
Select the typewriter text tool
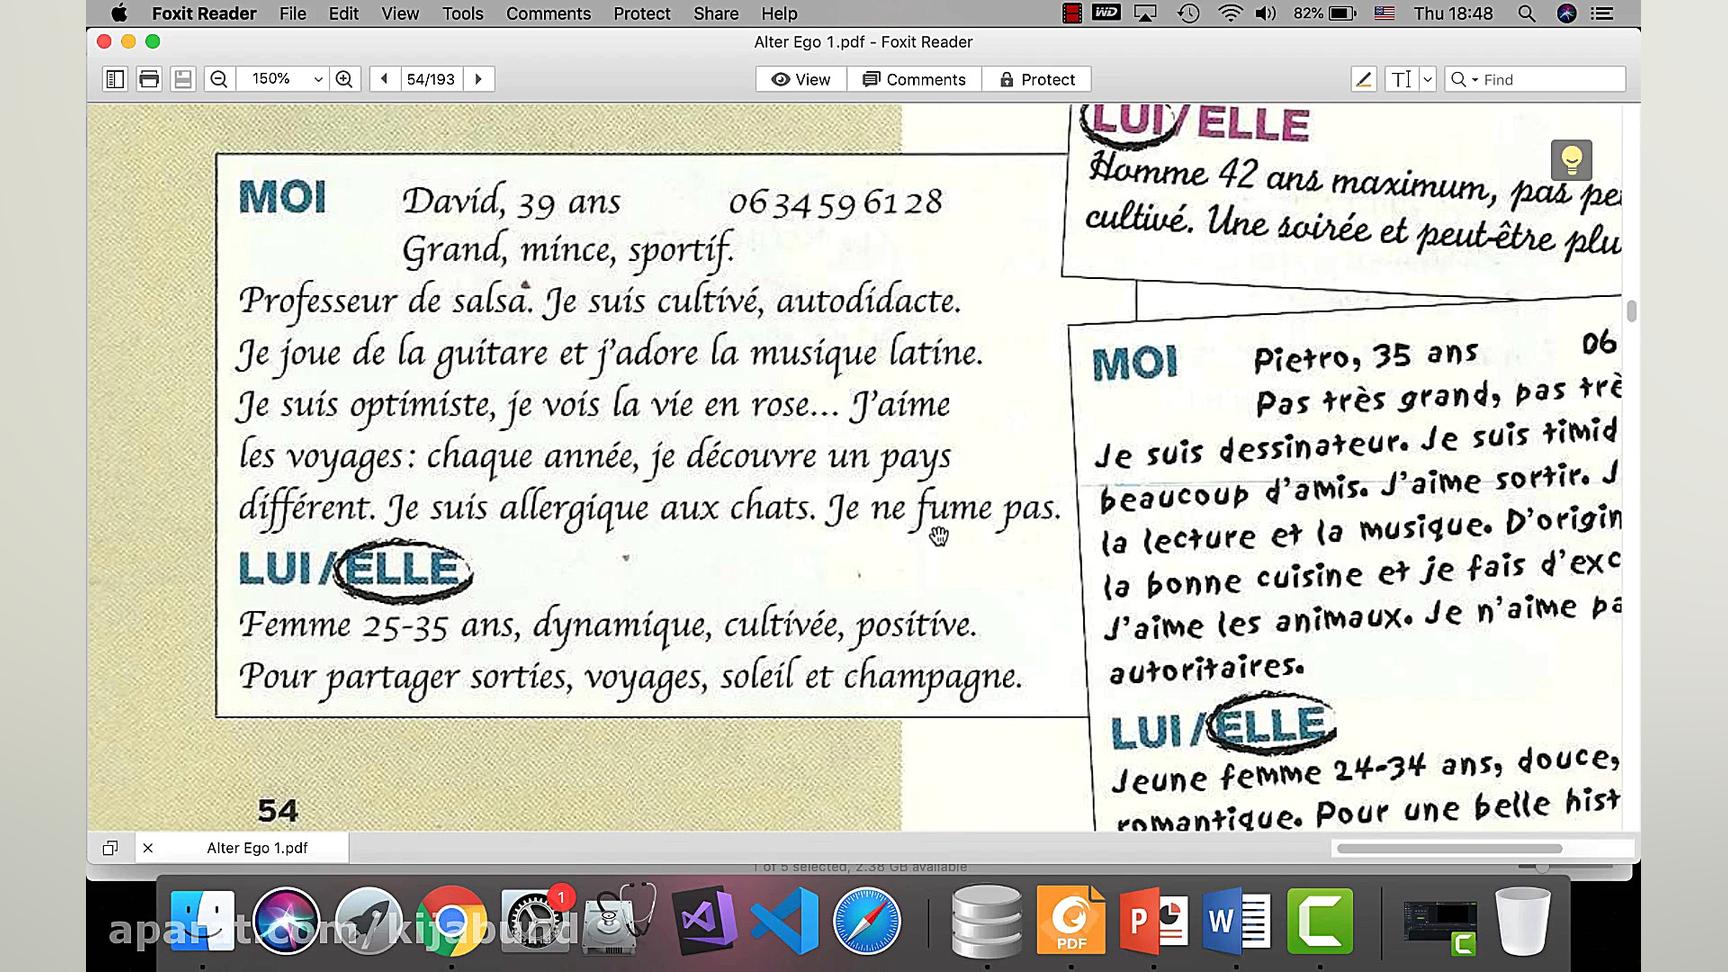pyautogui.click(x=1401, y=79)
